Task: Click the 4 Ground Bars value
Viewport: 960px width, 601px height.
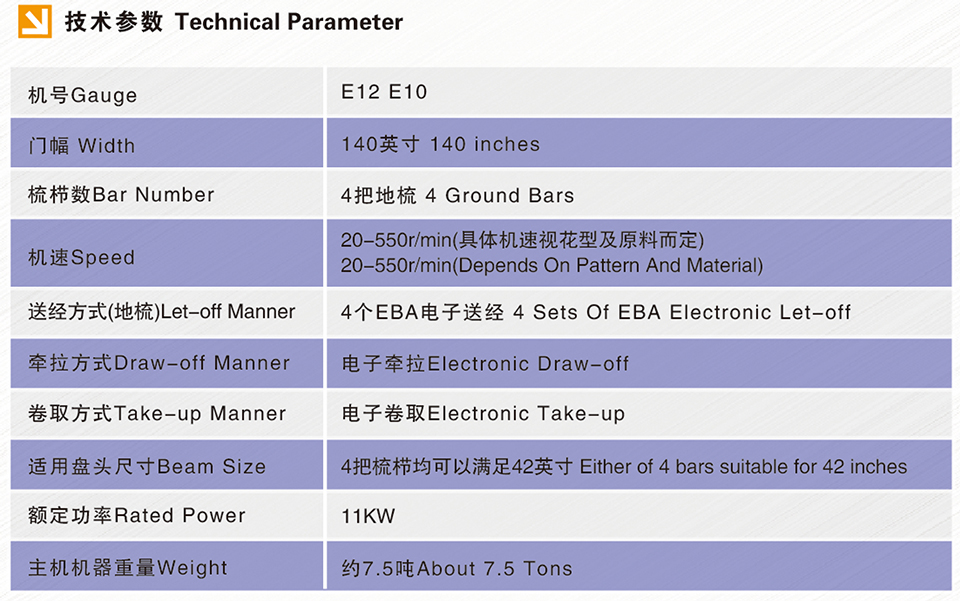Action: coord(457,195)
